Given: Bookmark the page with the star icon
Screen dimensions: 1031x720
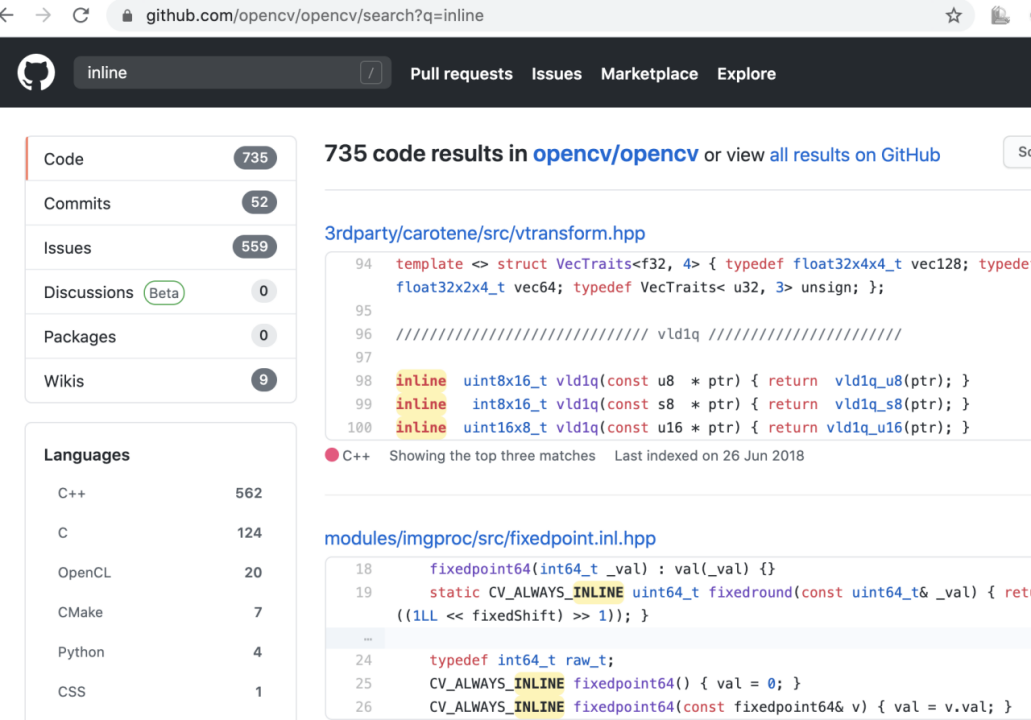Looking at the screenshot, I should coord(953,15).
